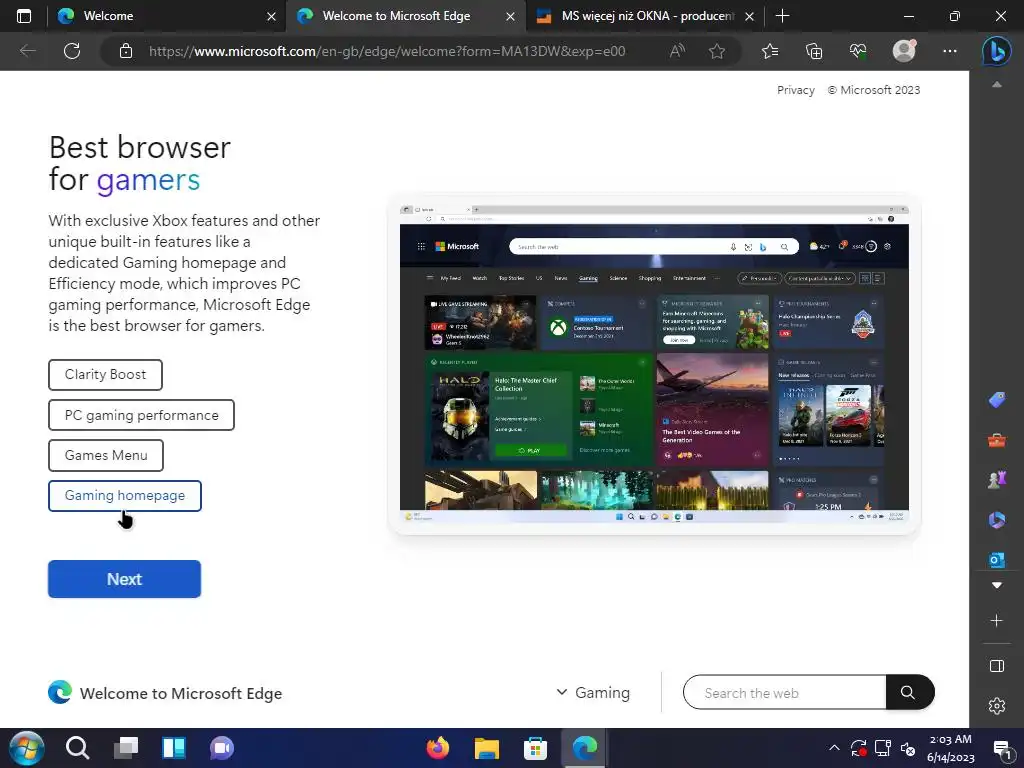Open the Windows Start button
The height and width of the screenshot is (768, 1024).
(x=26, y=748)
